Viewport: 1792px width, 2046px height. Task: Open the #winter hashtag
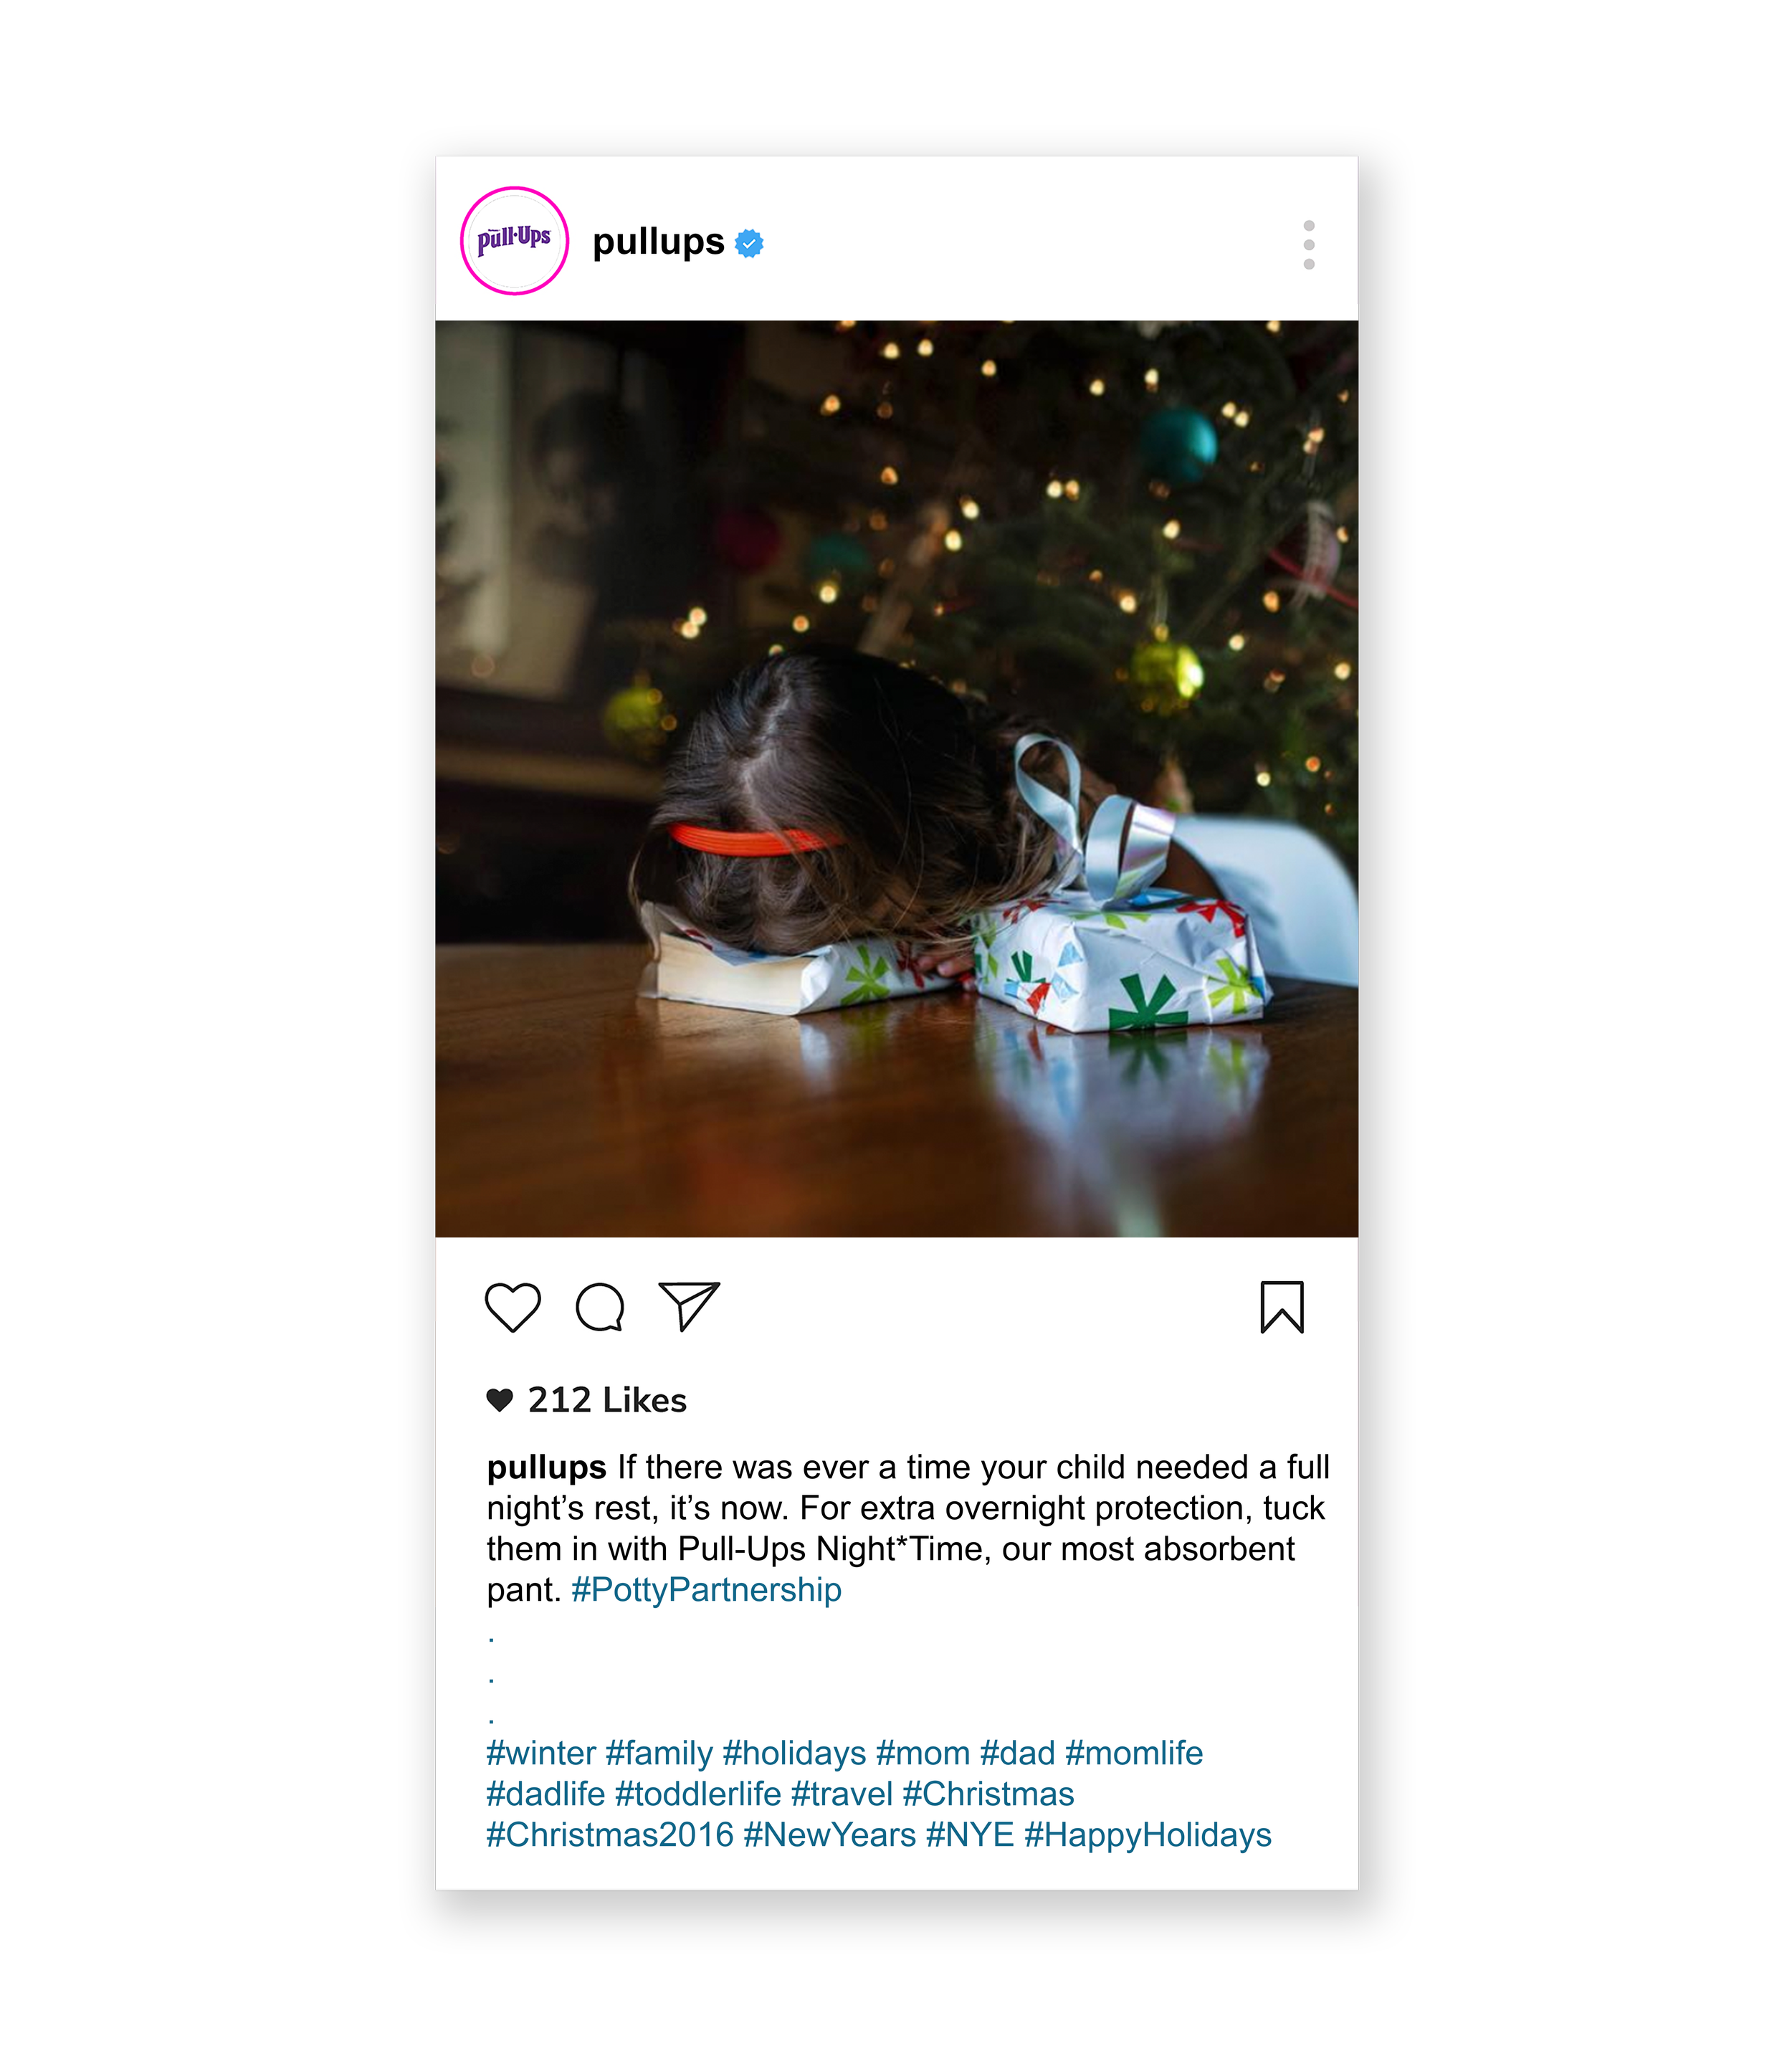pos(541,1753)
